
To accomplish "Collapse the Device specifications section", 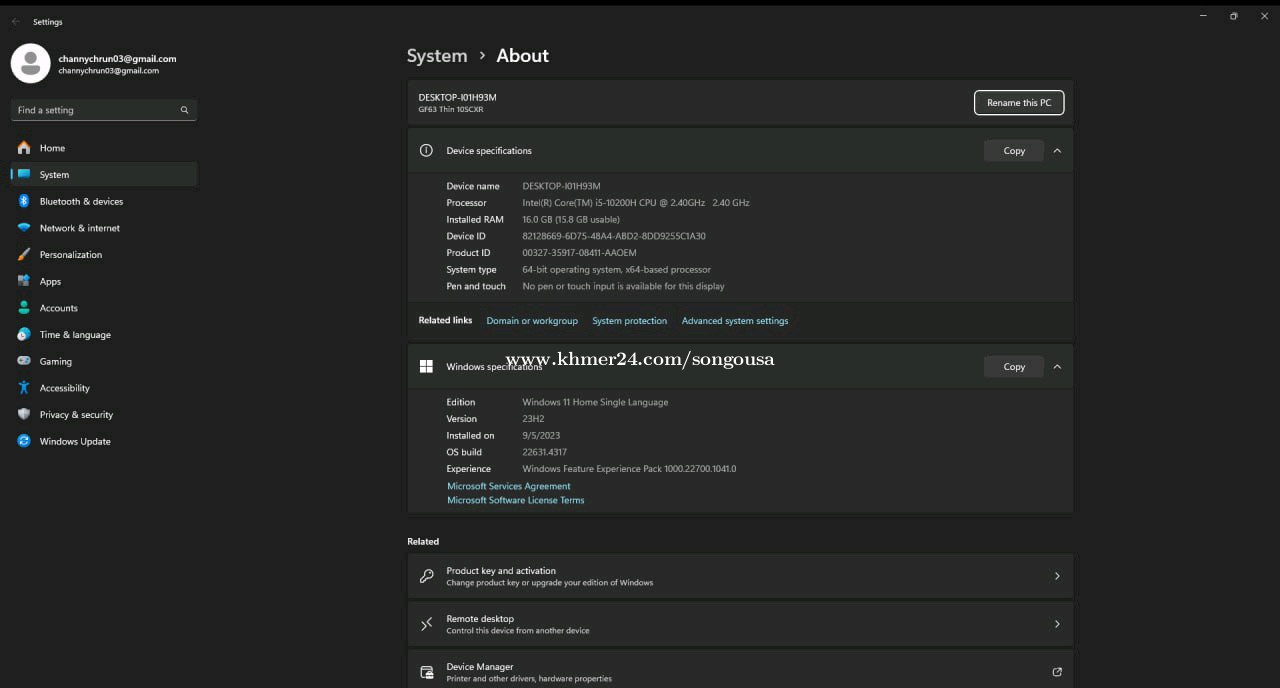I will pyautogui.click(x=1057, y=151).
